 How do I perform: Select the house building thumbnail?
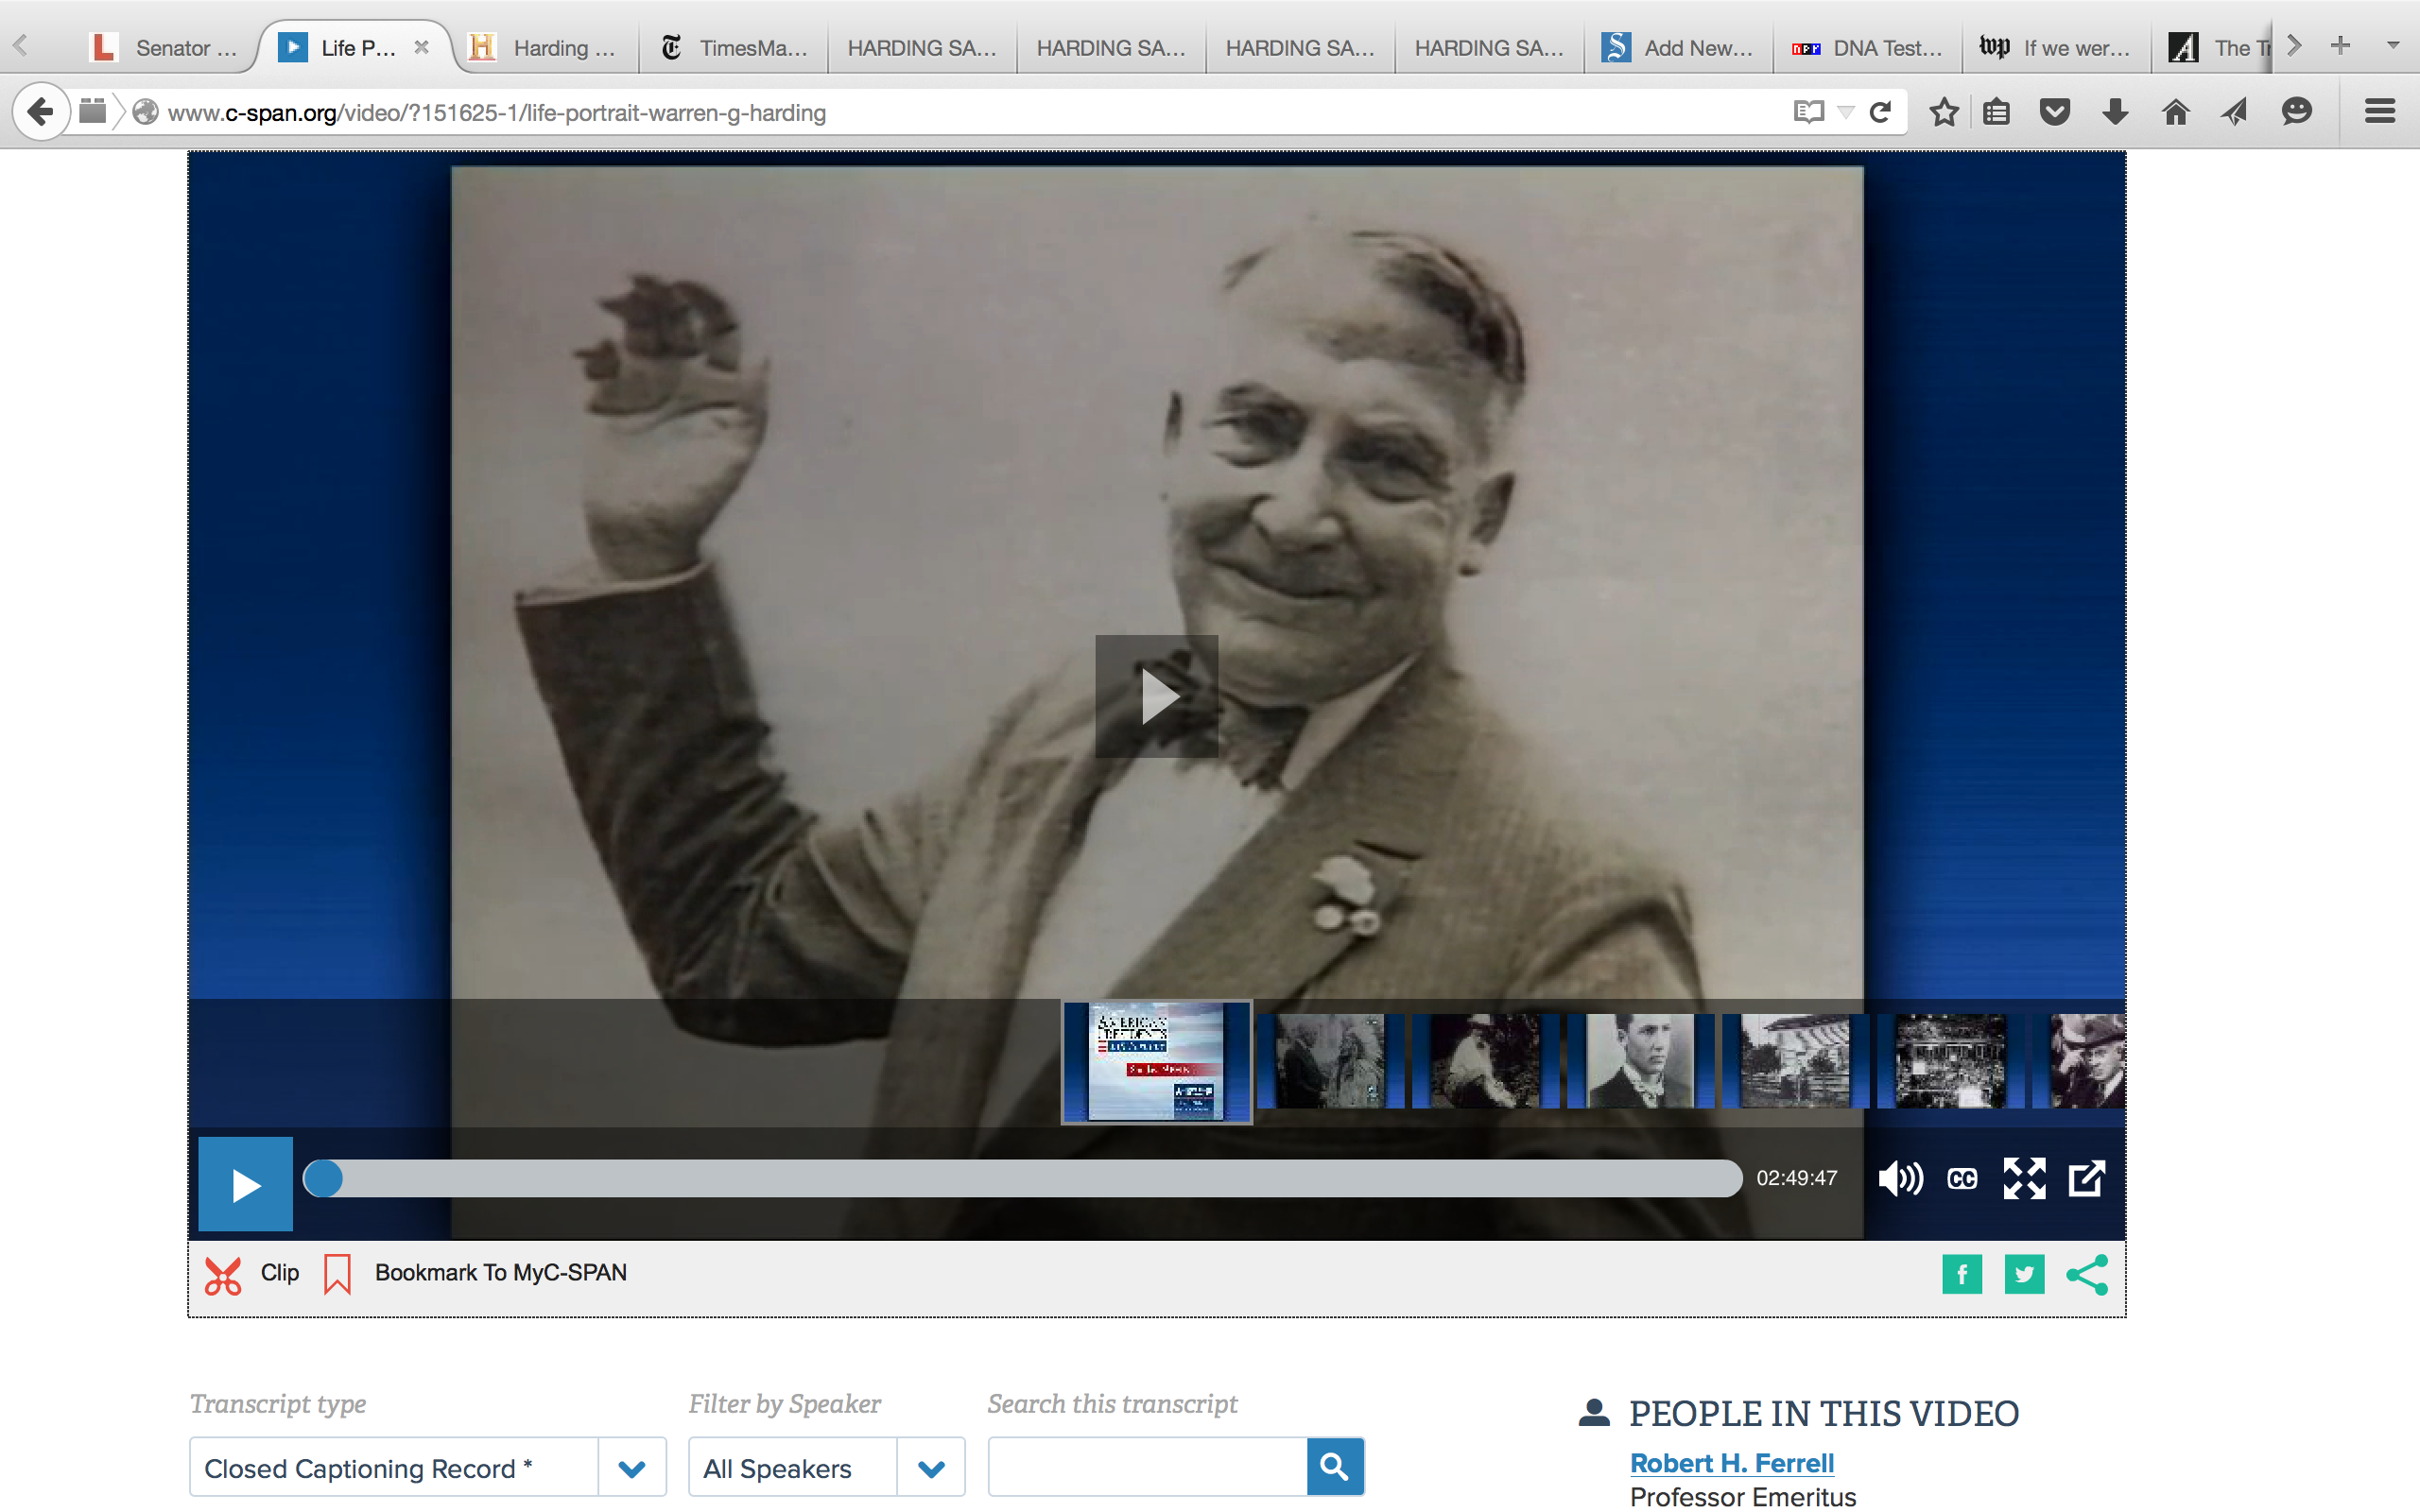1795,1061
